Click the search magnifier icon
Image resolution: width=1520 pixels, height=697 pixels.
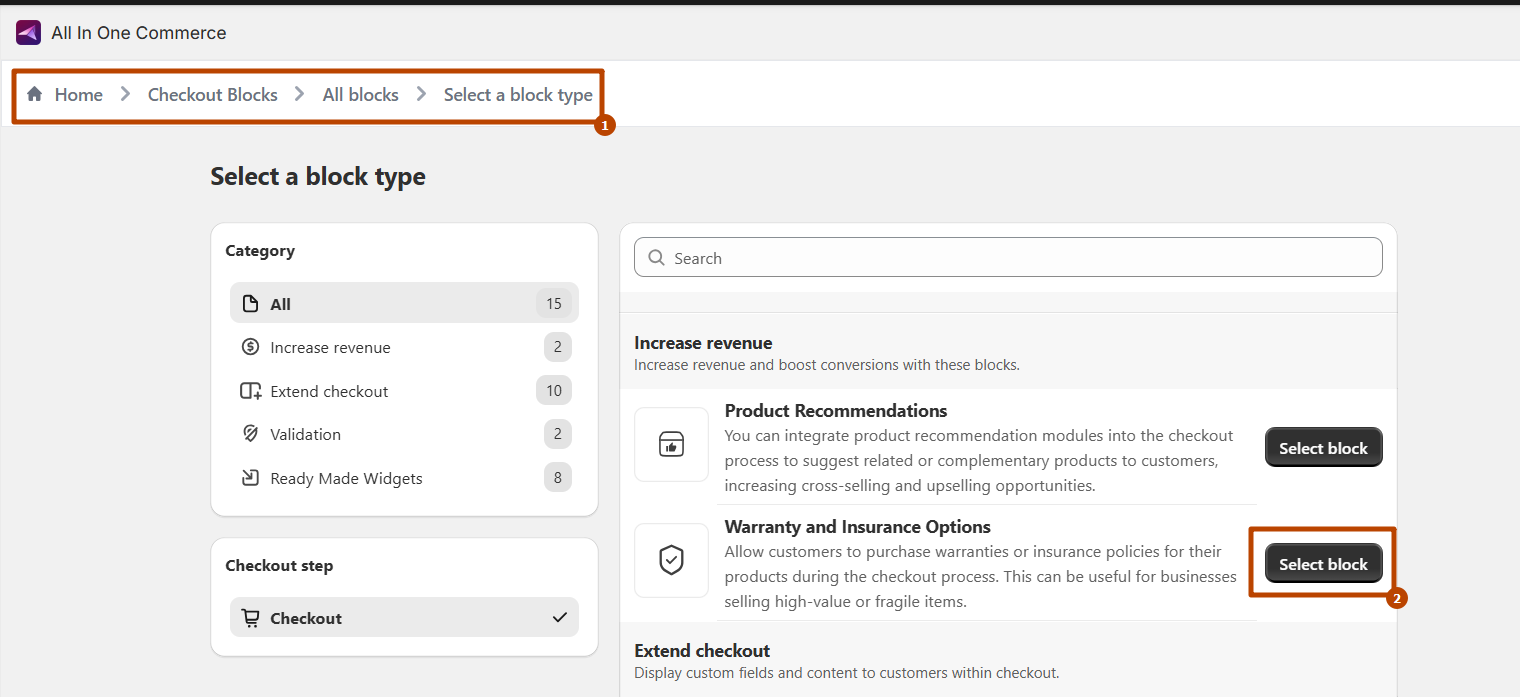[x=657, y=258]
